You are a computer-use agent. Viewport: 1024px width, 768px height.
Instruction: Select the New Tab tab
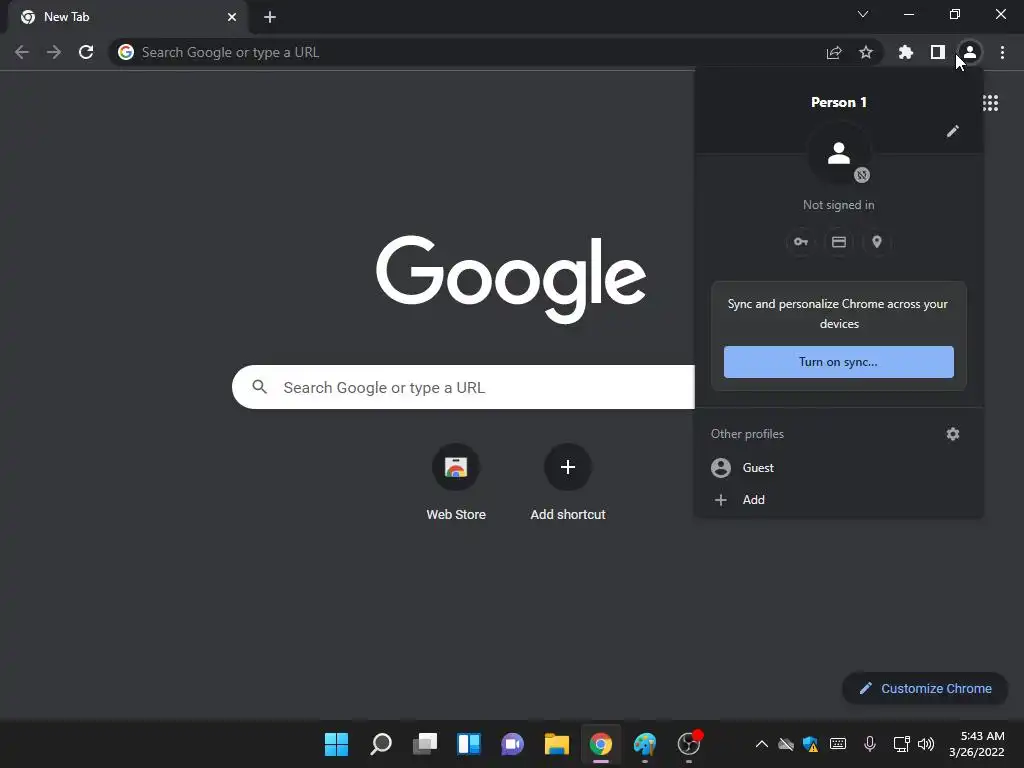(128, 17)
